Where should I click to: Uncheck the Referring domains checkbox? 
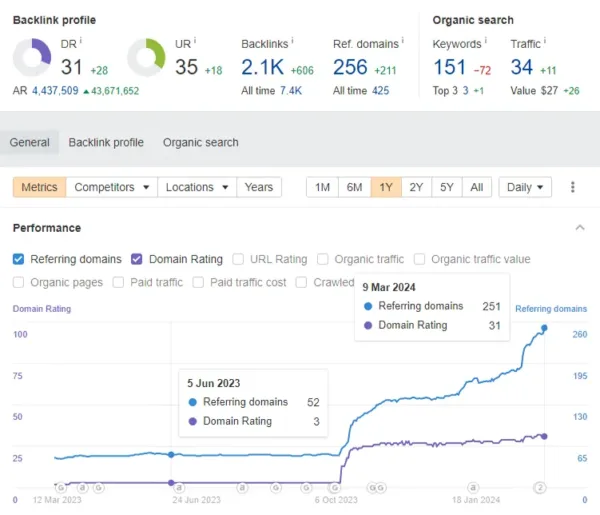pos(18,259)
